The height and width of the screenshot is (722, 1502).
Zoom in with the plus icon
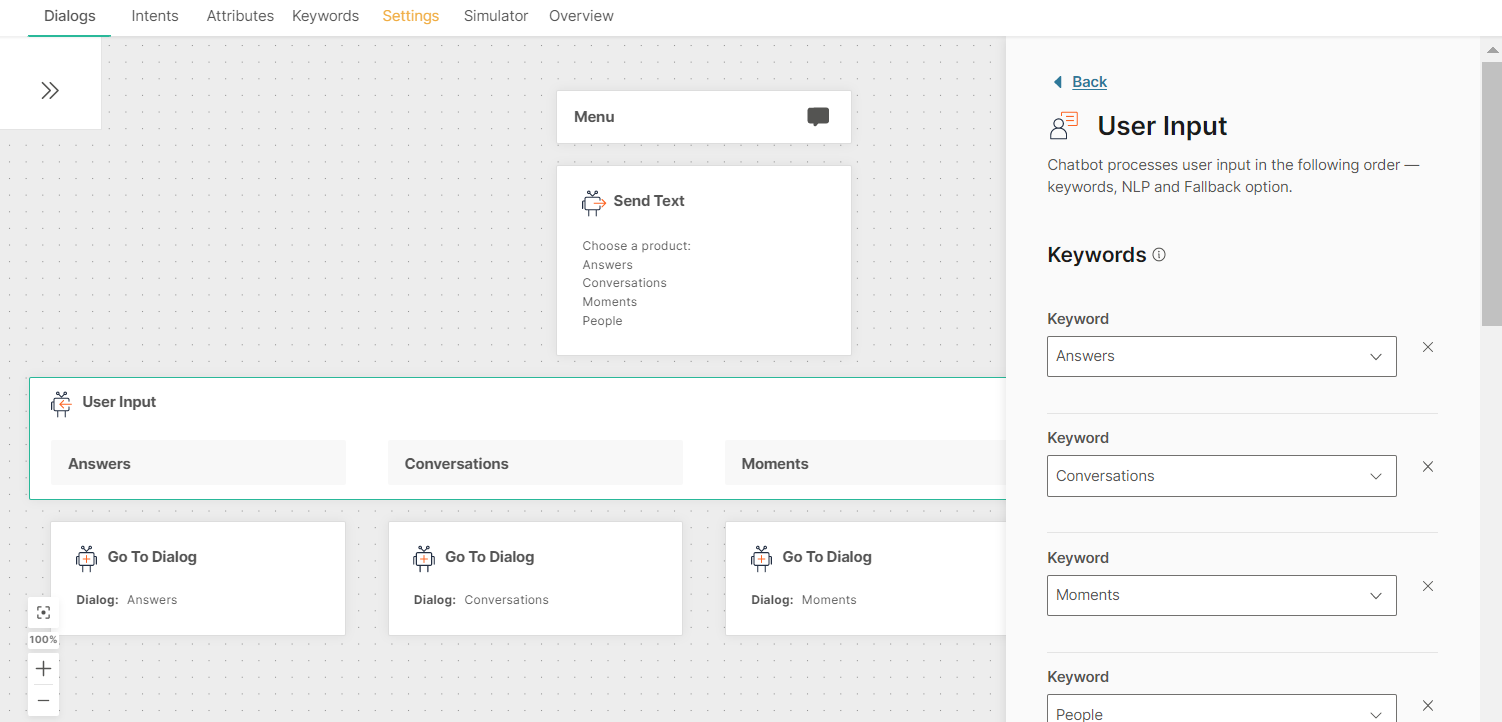coord(43,669)
